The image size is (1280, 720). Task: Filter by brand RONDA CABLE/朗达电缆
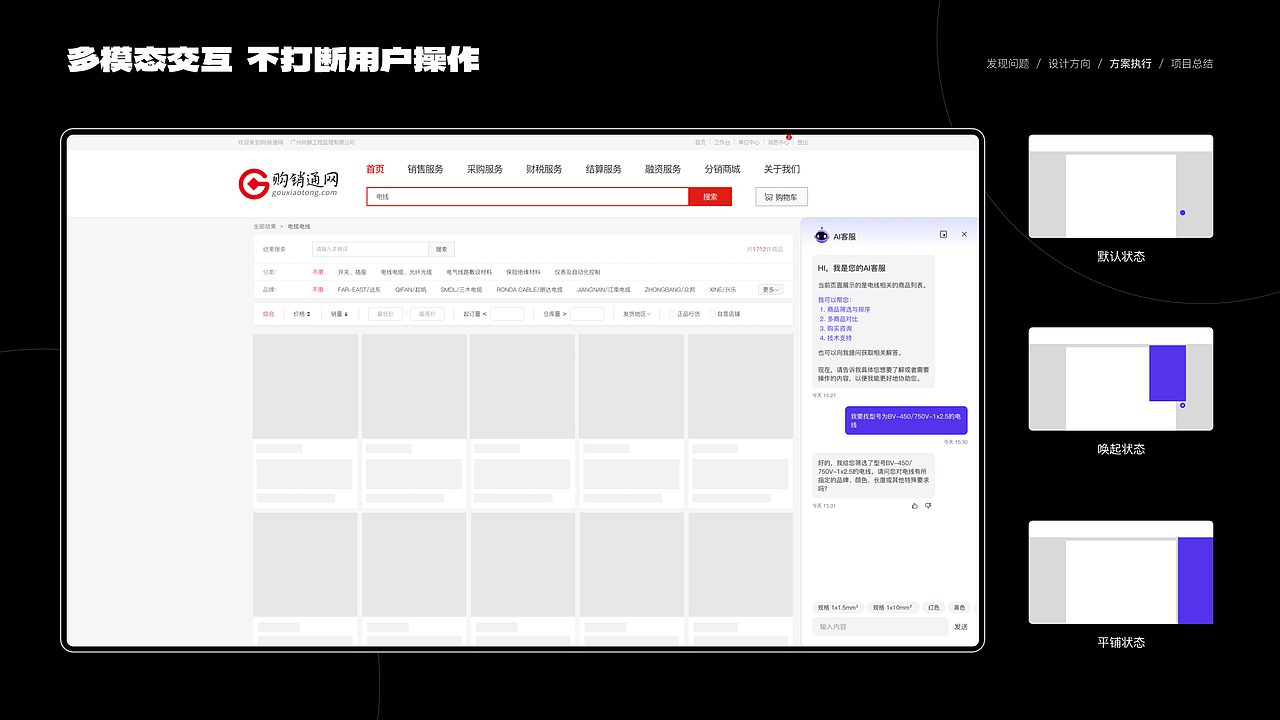click(x=530, y=289)
